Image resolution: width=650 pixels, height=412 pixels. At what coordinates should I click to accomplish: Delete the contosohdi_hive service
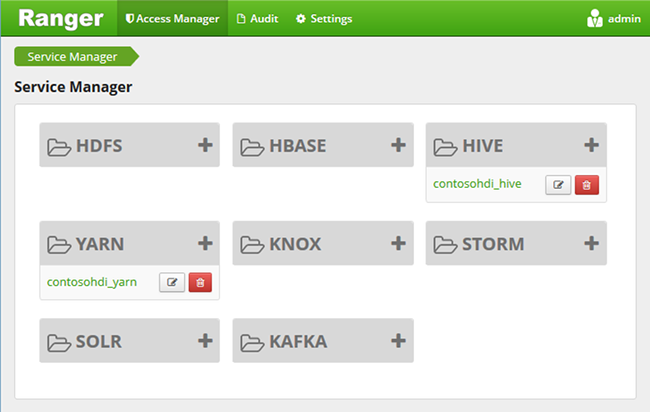click(587, 185)
